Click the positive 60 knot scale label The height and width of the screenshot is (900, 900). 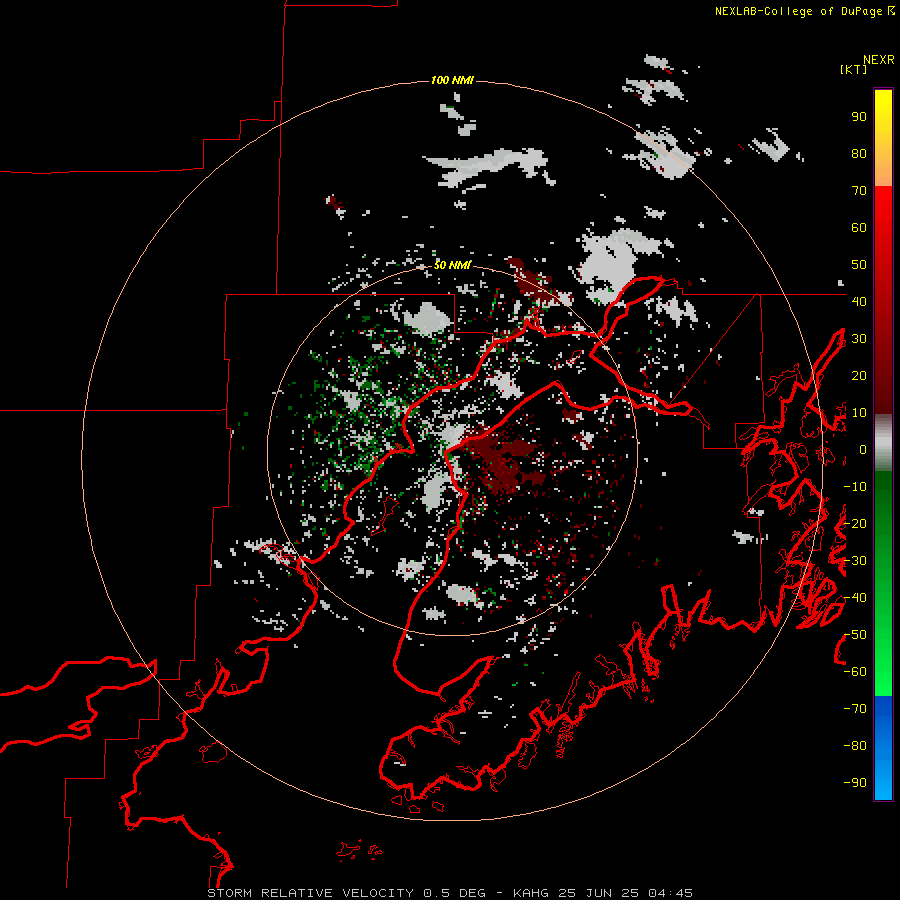(x=859, y=227)
